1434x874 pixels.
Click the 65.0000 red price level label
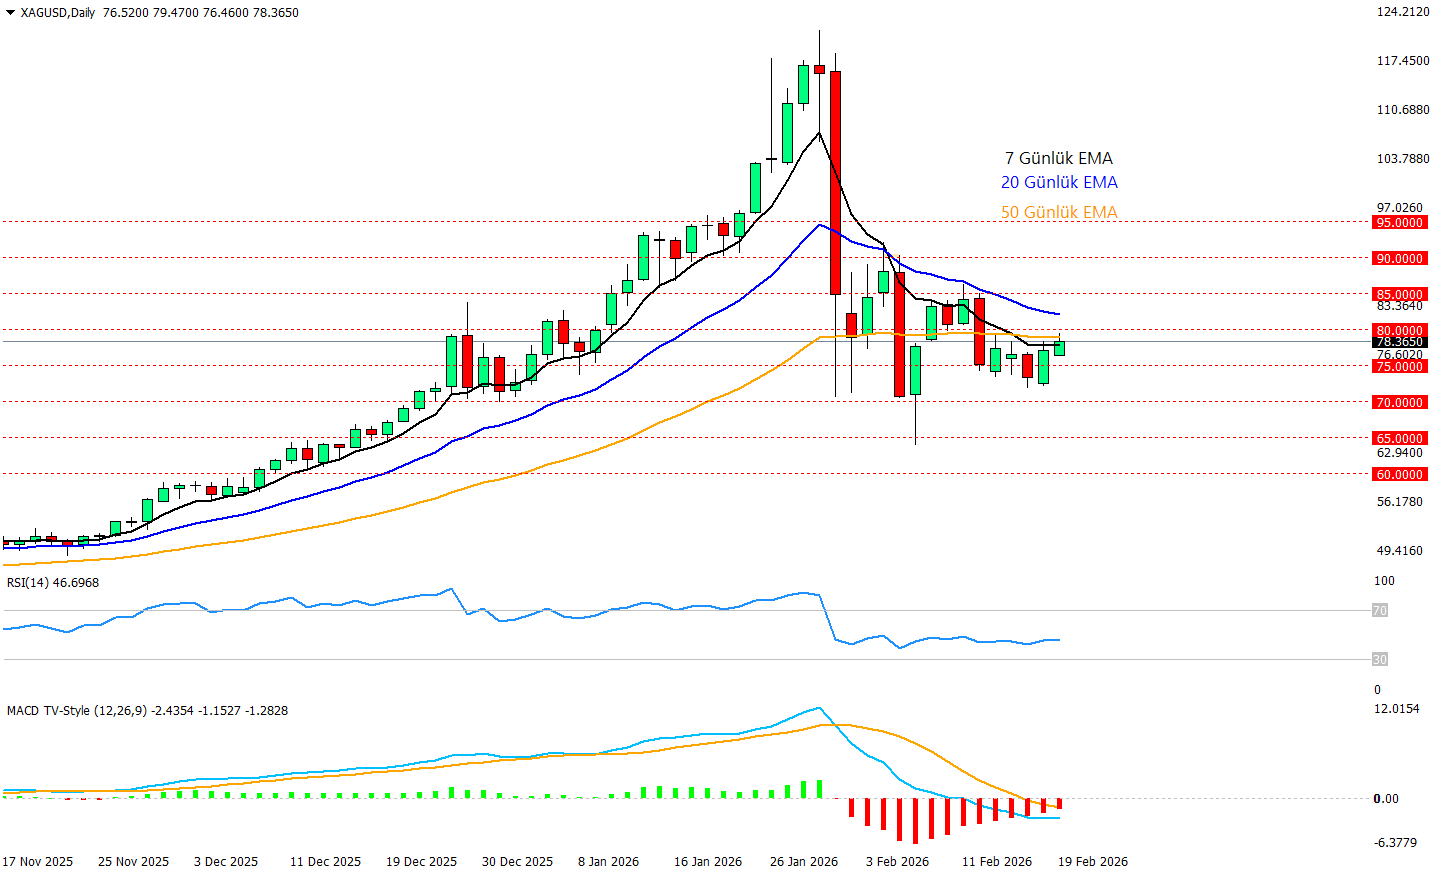(x=1399, y=439)
